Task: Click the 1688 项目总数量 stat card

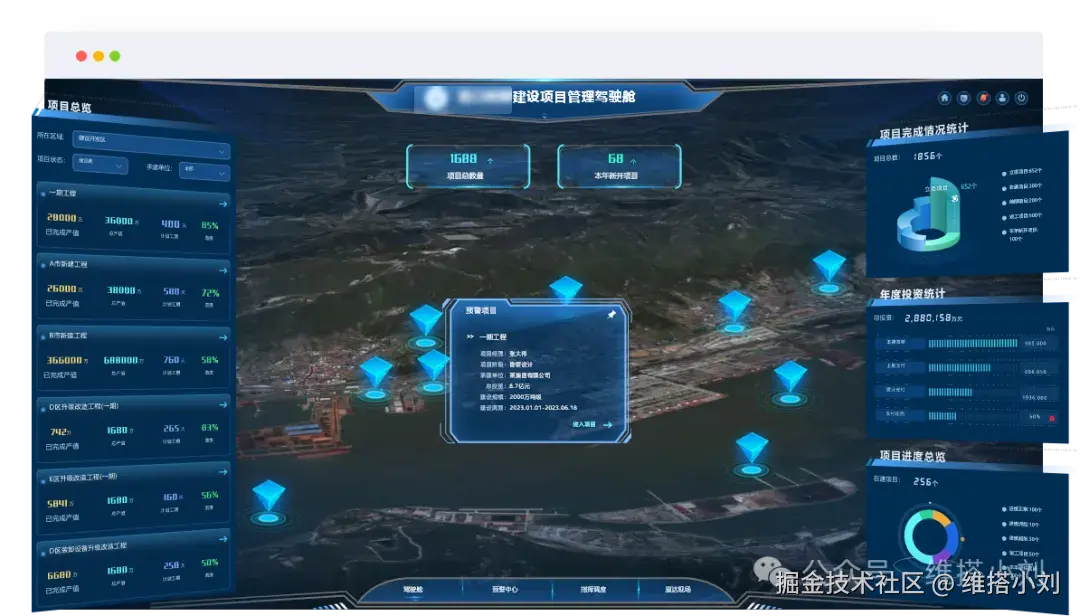Action: tap(468, 166)
